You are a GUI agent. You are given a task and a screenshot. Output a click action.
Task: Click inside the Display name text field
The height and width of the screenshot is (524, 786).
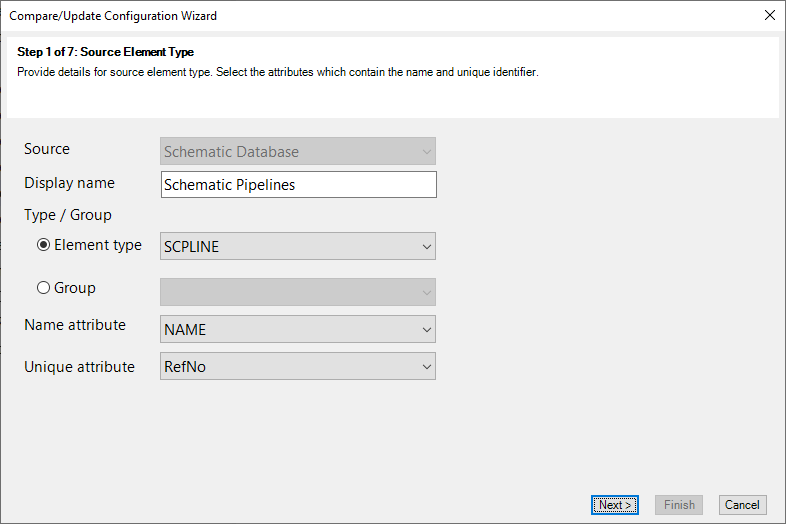(299, 185)
